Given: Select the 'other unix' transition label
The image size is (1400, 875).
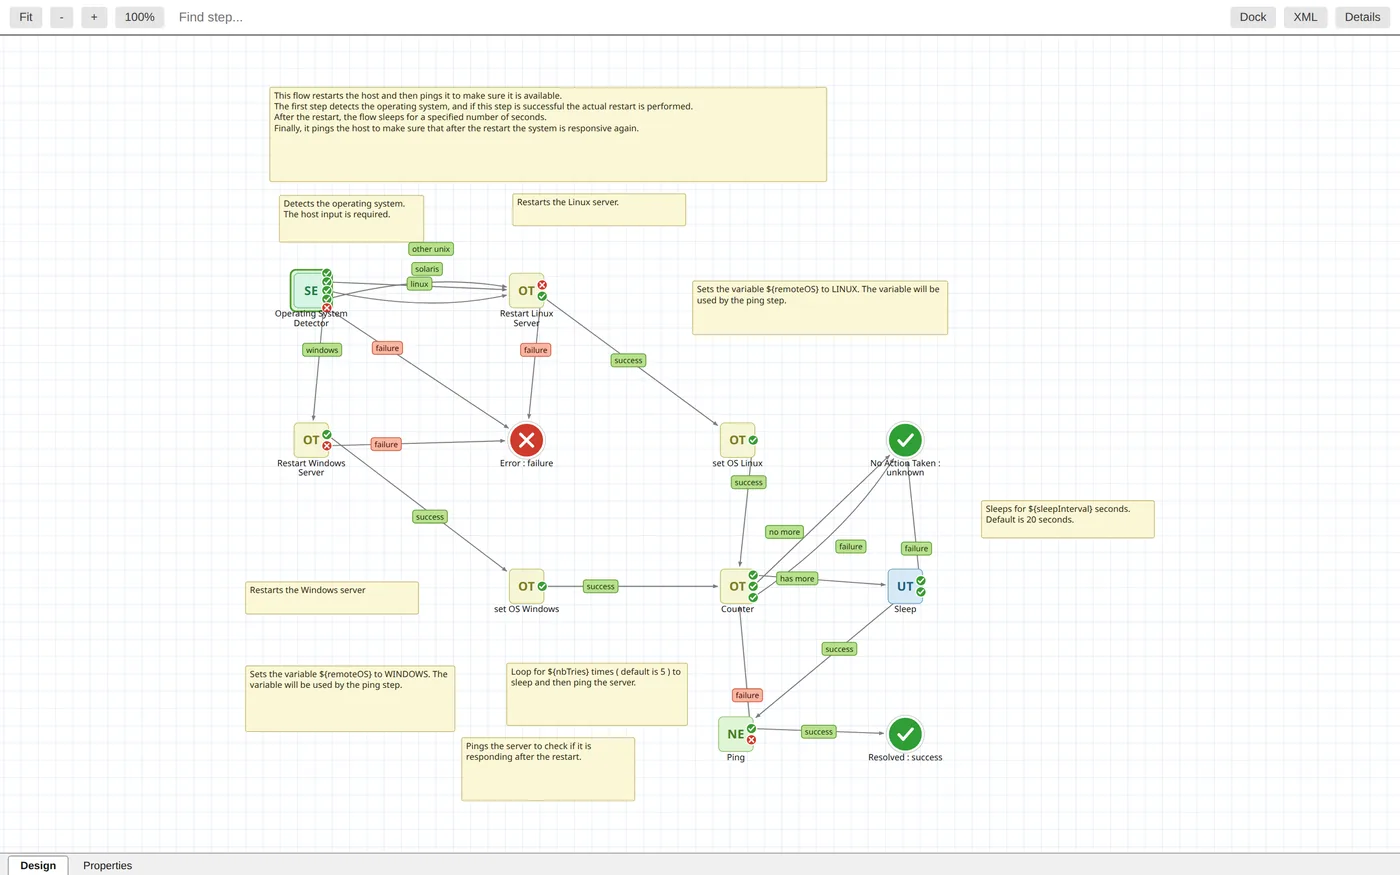Looking at the screenshot, I should tap(431, 249).
